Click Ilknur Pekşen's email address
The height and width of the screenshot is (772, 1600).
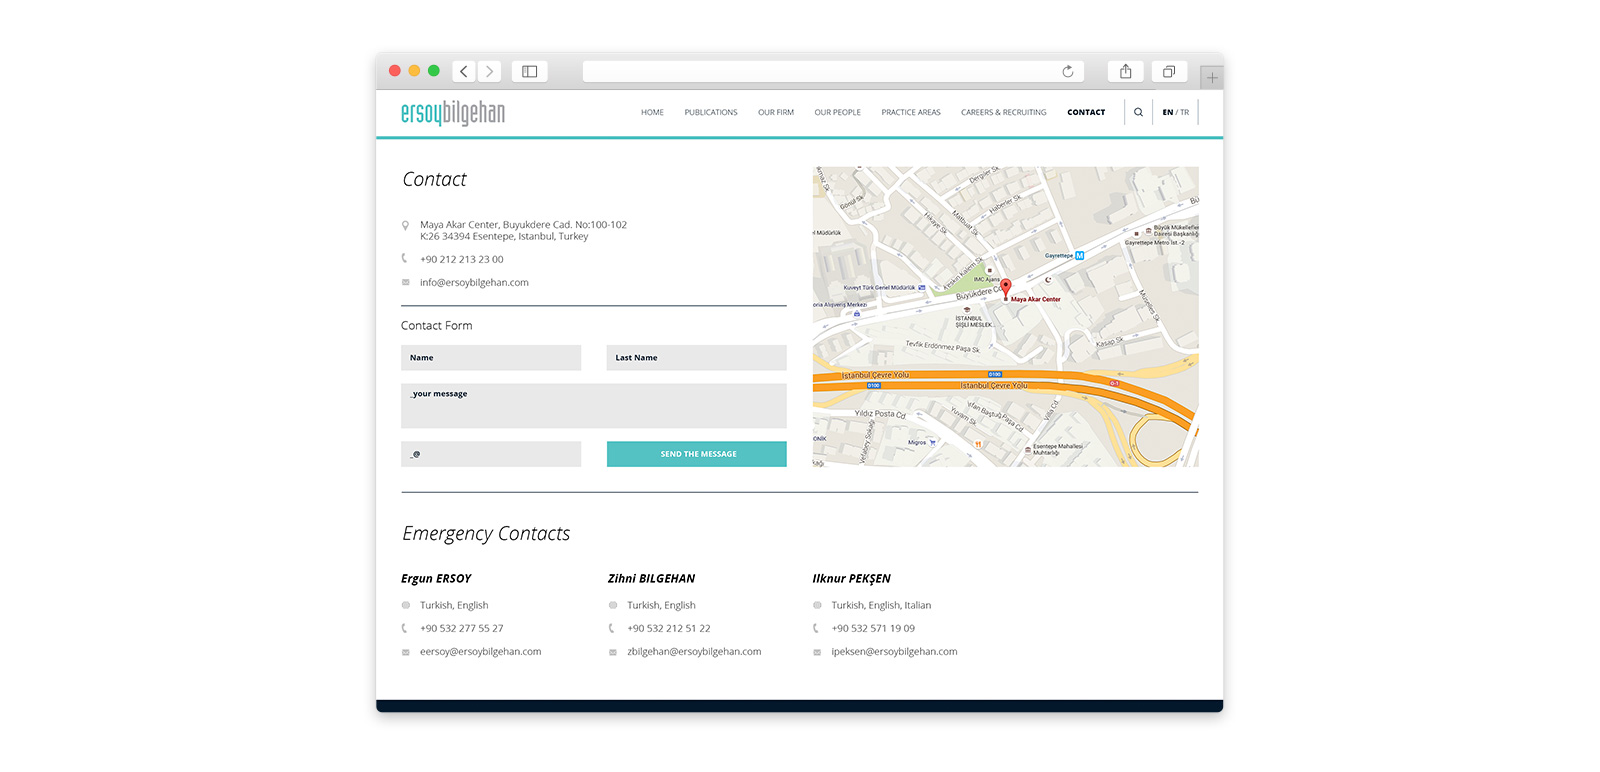894,652
